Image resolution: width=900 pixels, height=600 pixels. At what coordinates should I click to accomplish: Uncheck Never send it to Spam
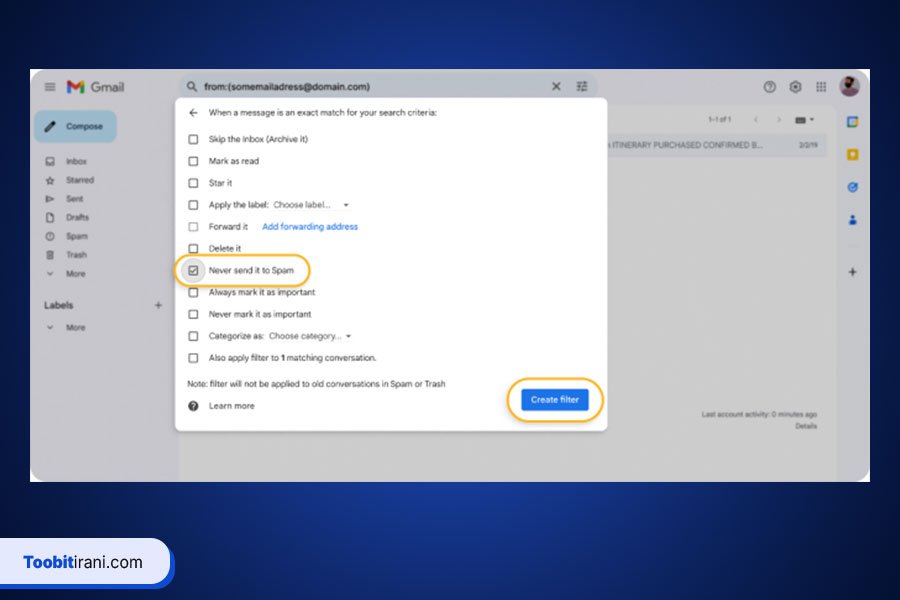tap(194, 270)
